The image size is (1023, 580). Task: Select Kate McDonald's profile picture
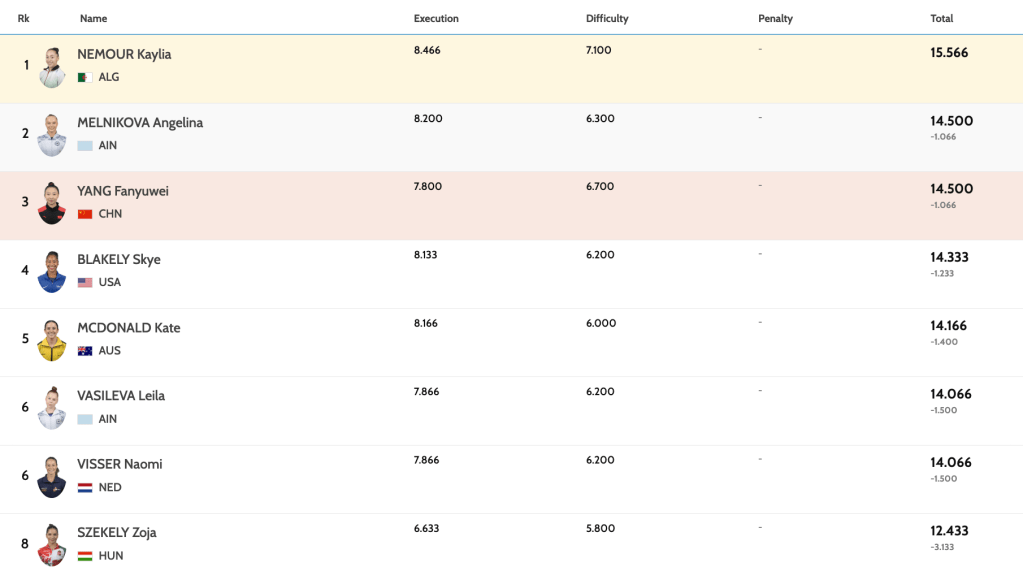tap(52, 340)
